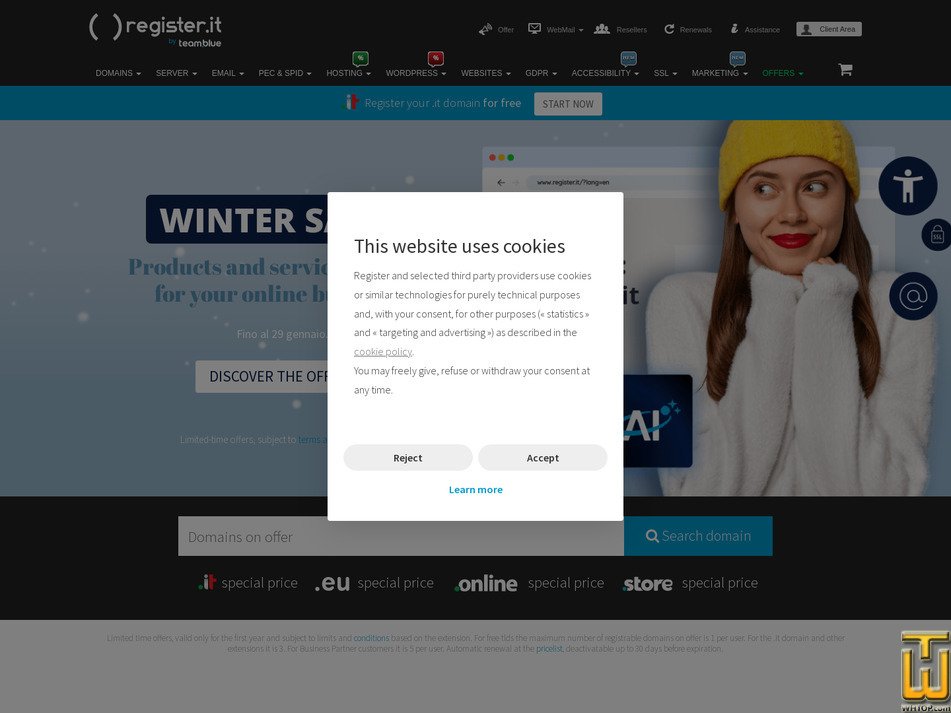
Task: Click the floating @ email icon
Action: coord(913,295)
